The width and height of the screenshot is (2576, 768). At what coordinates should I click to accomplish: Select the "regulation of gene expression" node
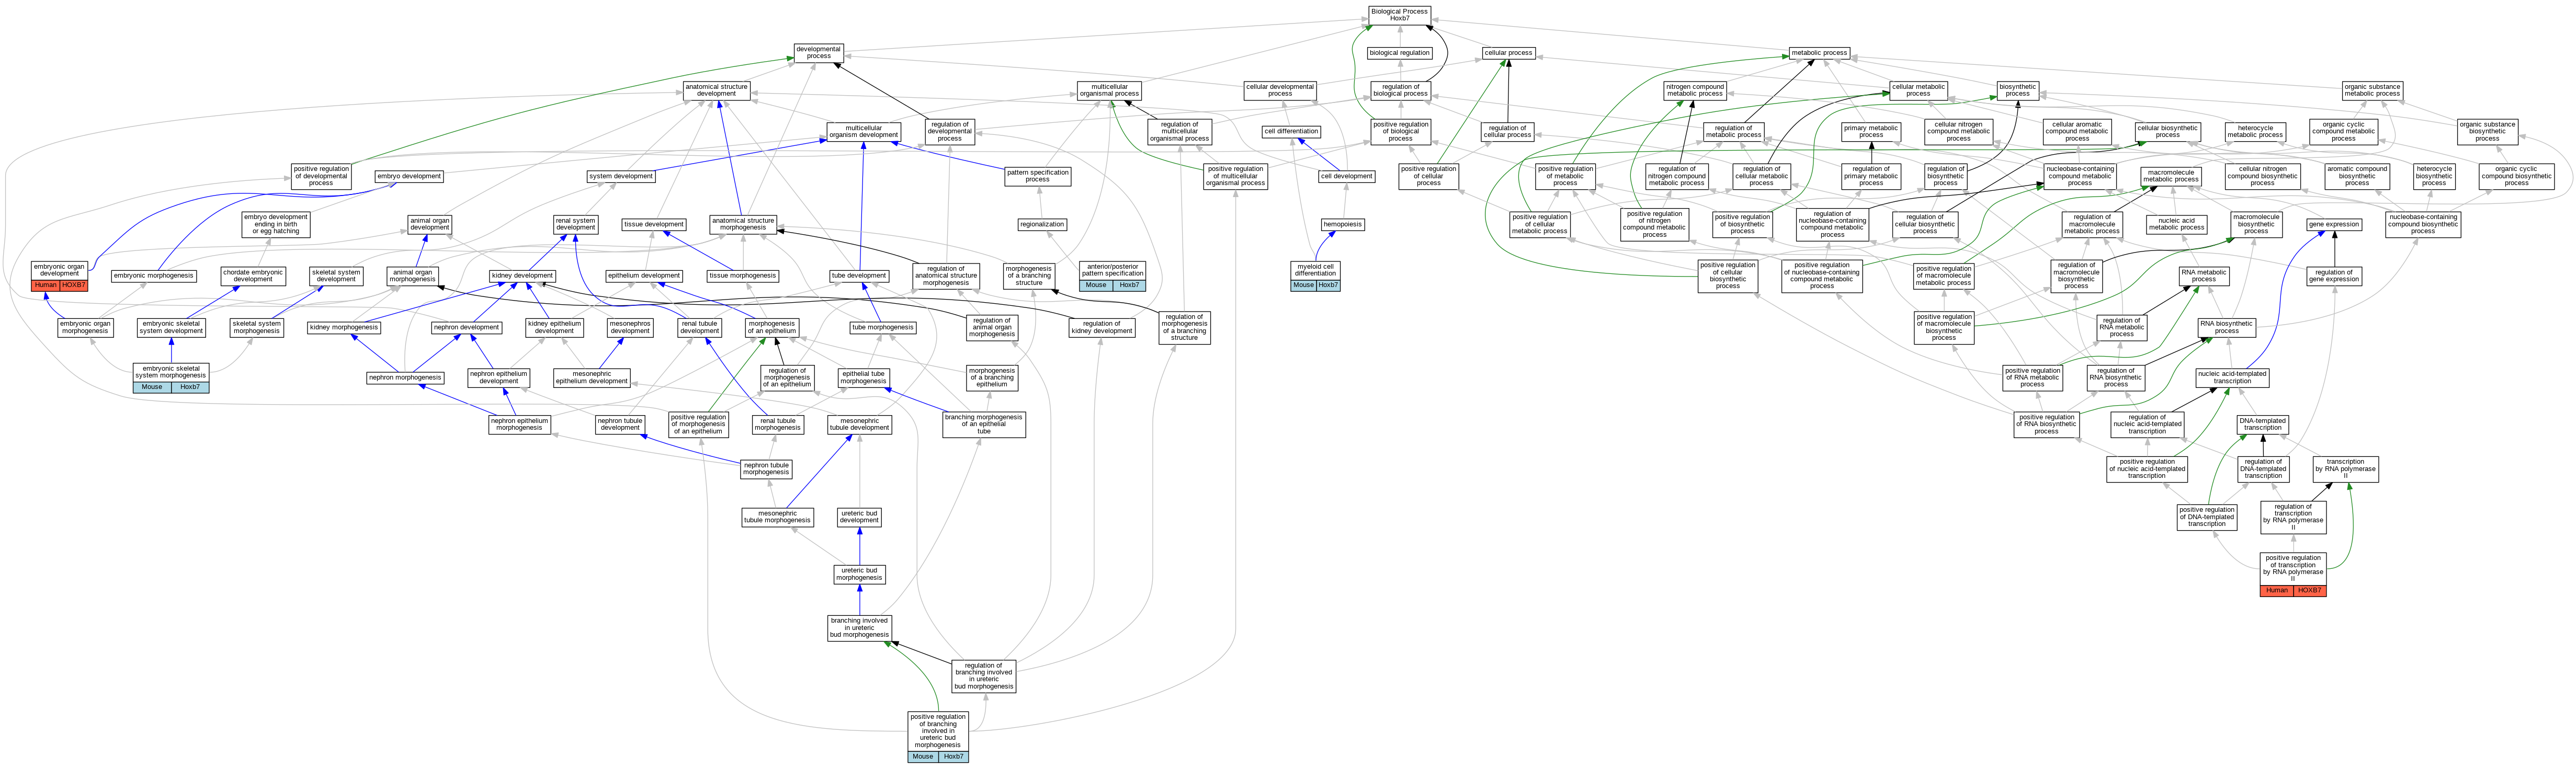(x=2334, y=276)
